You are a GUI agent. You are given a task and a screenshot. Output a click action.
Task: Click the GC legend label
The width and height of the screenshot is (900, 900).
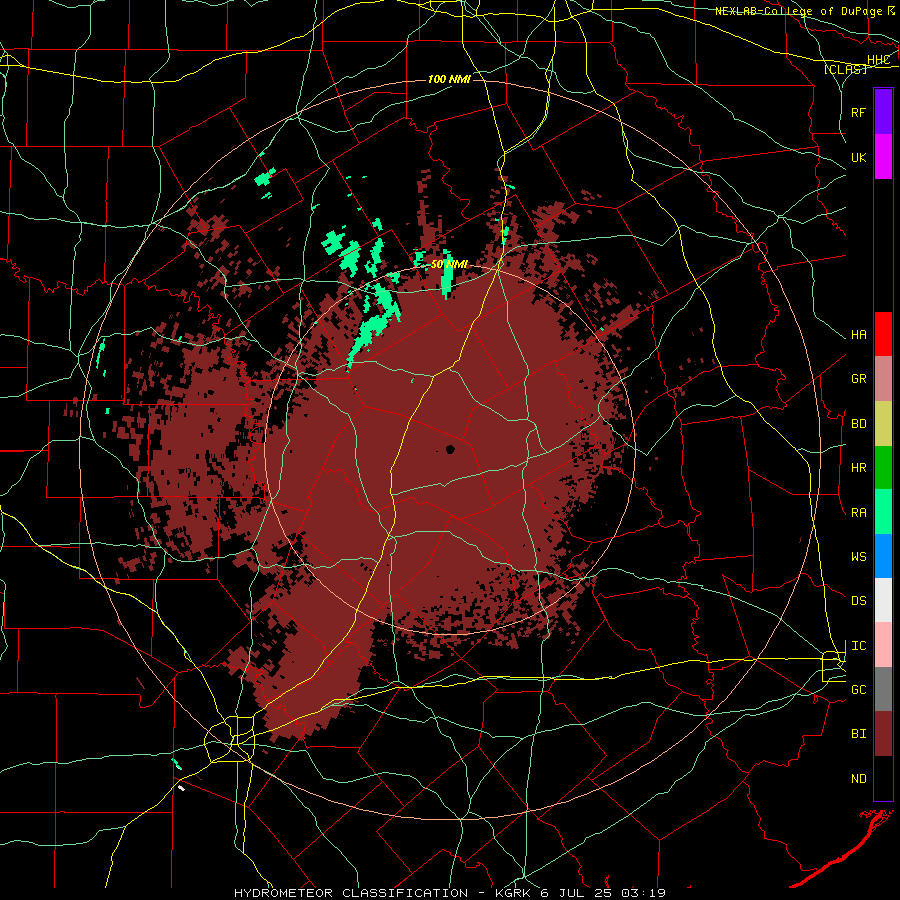(858, 690)
